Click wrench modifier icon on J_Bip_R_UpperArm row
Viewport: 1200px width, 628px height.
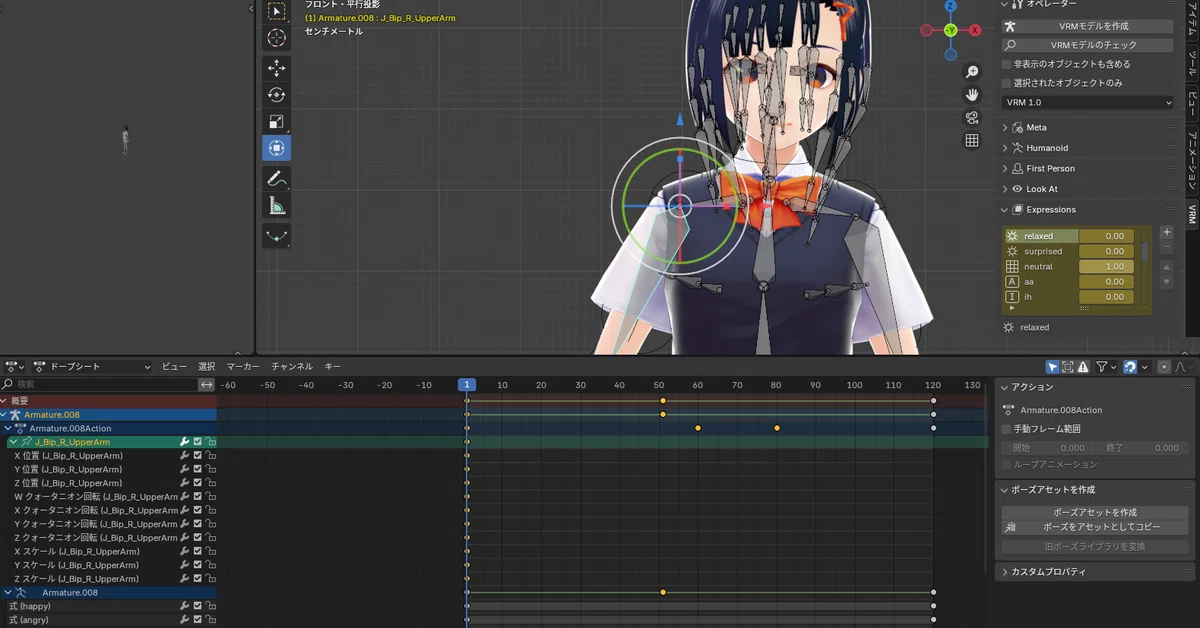[x=184, y=442]
